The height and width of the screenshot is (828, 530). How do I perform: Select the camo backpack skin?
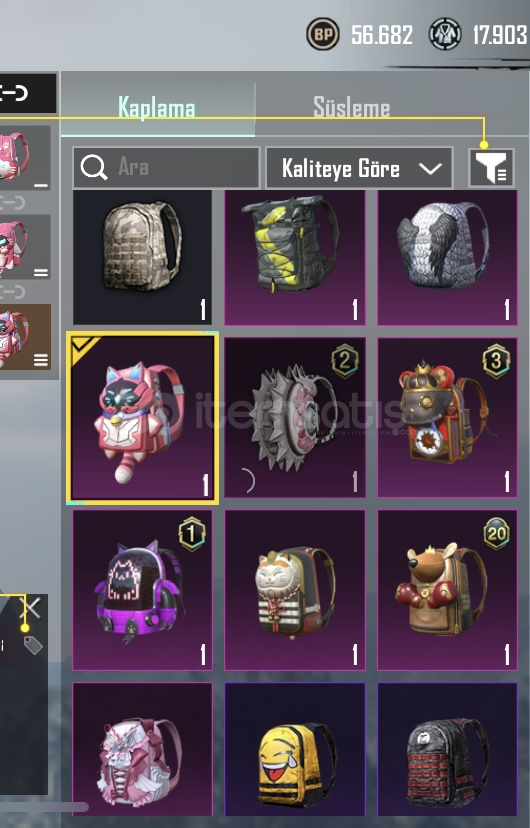pos(143,258)
